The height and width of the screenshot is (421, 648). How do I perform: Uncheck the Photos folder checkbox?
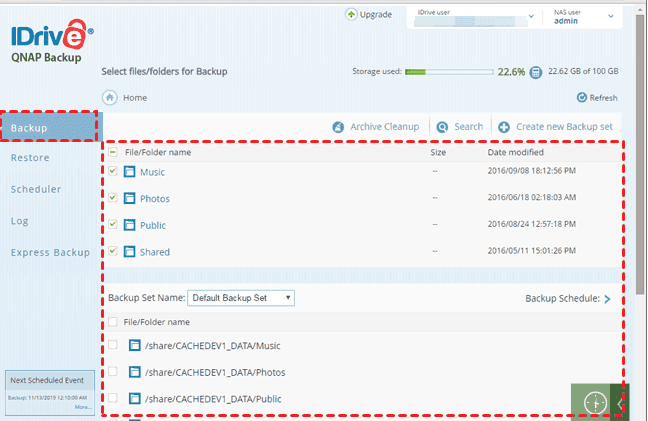(x=112, y=197)
